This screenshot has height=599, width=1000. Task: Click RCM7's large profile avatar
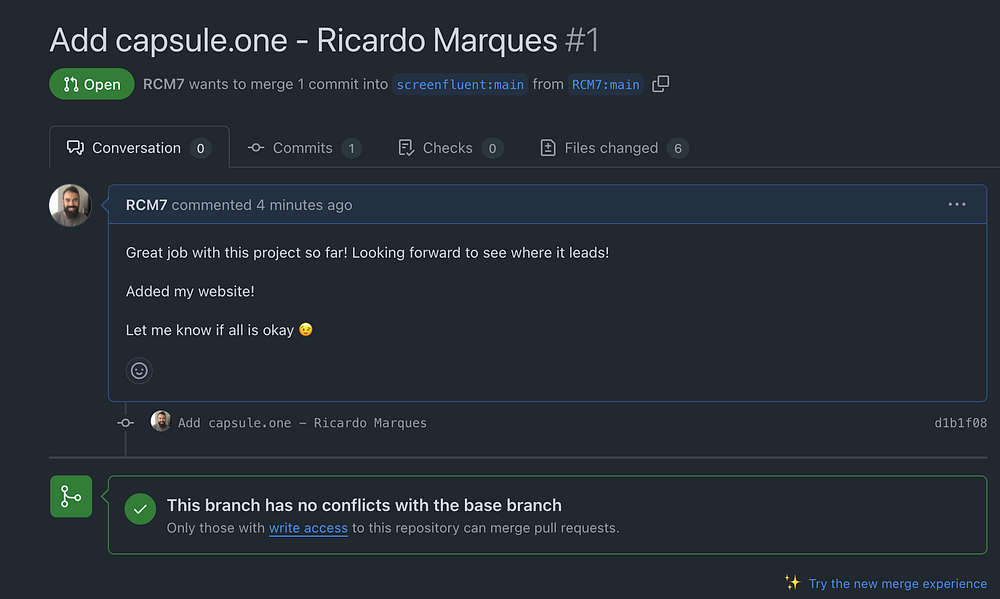click(71, 205)
